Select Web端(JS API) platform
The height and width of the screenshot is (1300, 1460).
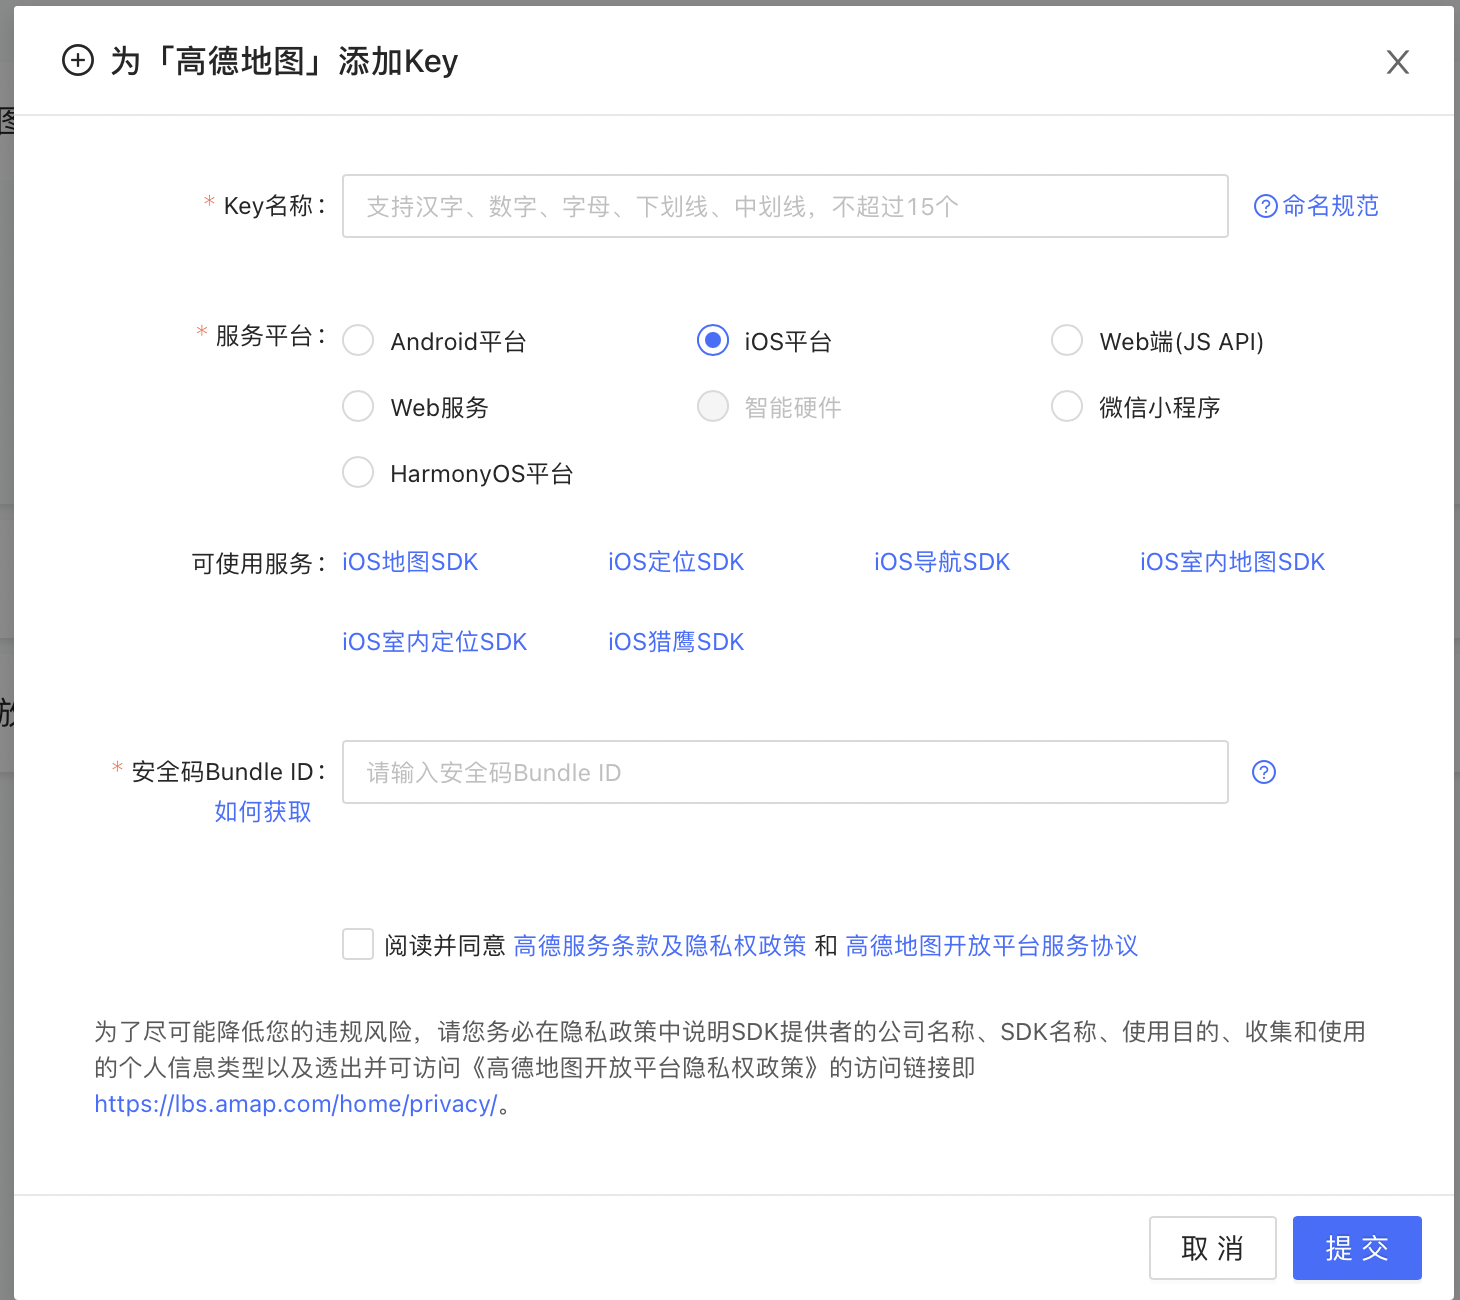[1066, 340]
